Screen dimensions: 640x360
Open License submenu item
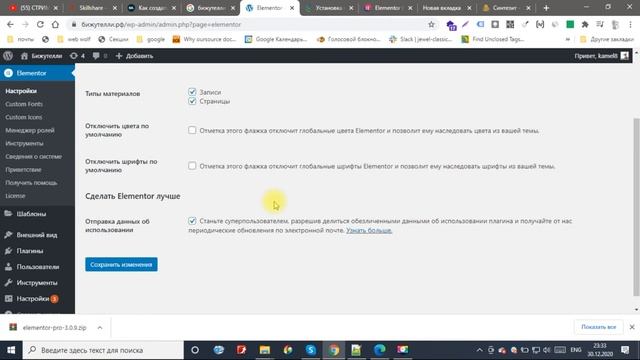point(16,196)
